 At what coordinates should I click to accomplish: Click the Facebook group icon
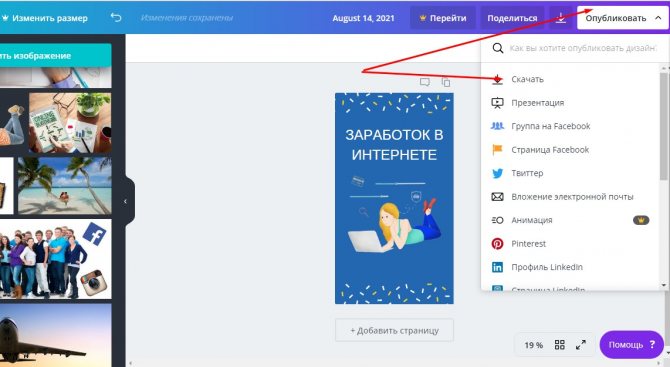pos(497,126)
